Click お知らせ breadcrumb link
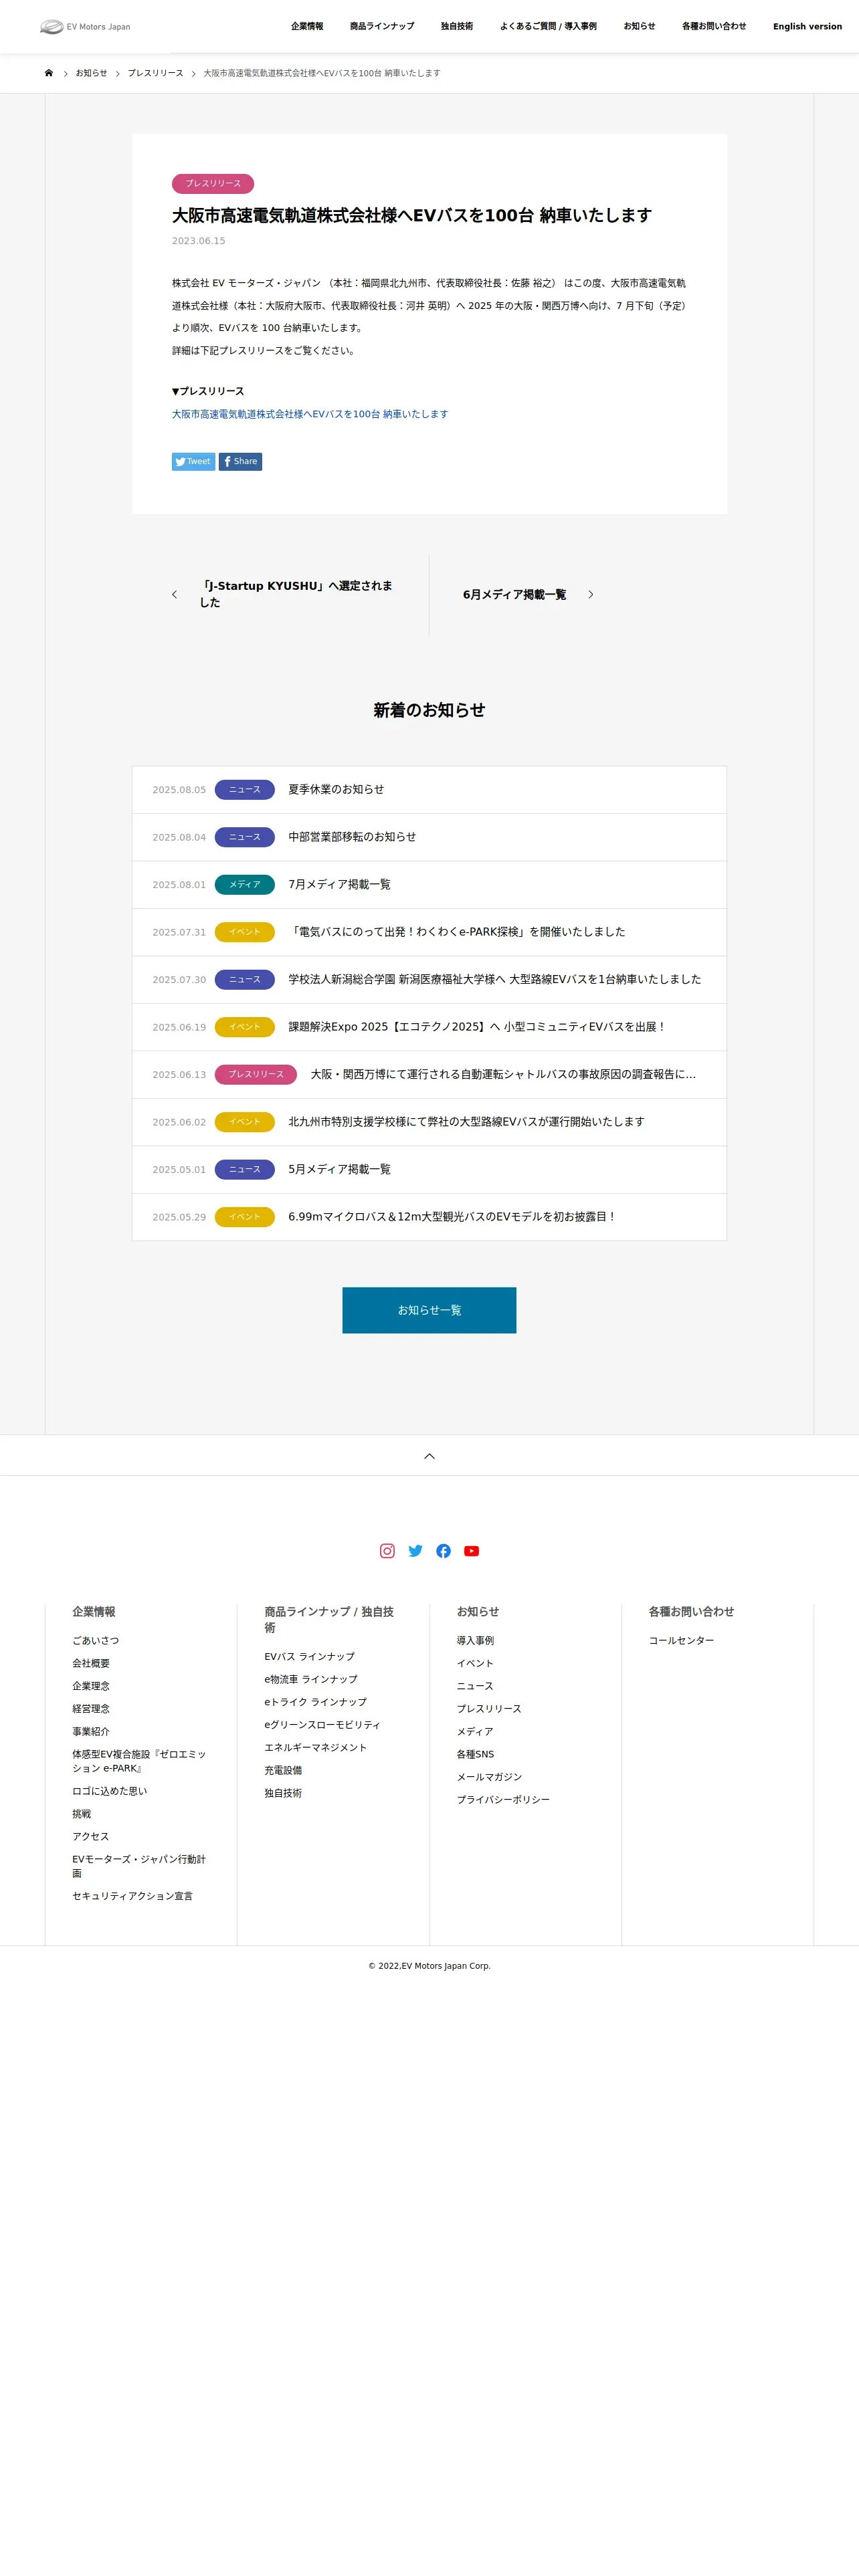Image resolution: width=859 pixels, height=2576 pixels. (91, 73)
